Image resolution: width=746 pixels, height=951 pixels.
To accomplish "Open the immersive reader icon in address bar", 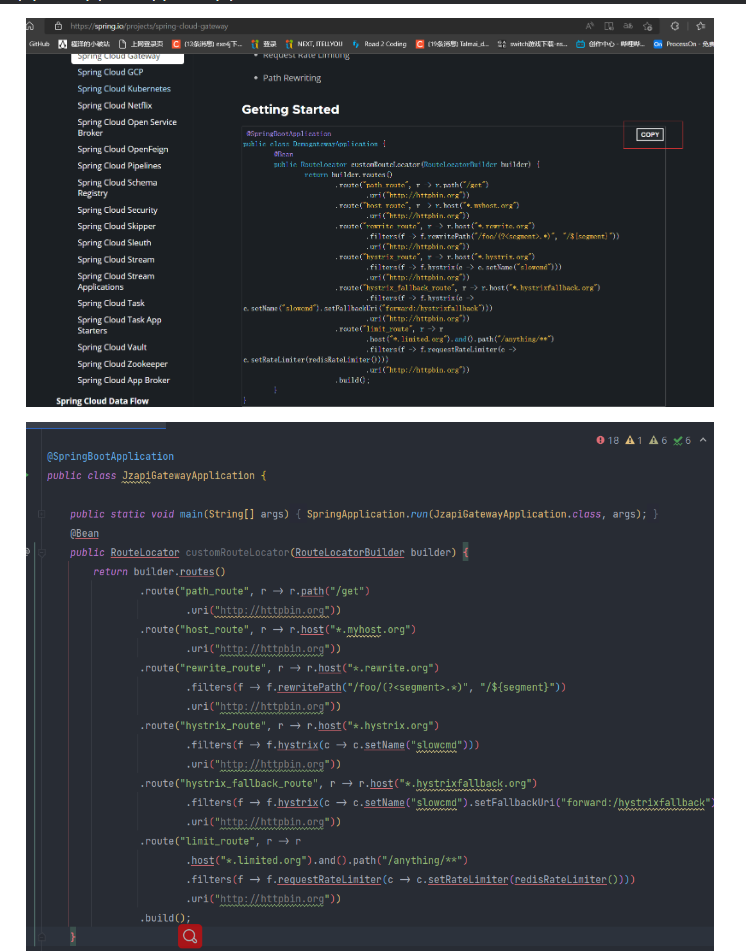I will (x=609, y=26).
